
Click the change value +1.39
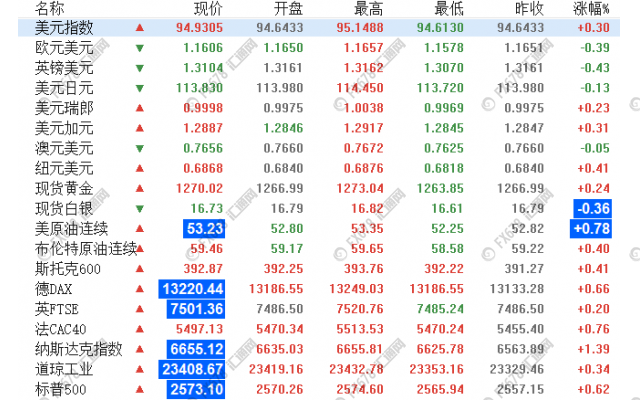[593, 349]
